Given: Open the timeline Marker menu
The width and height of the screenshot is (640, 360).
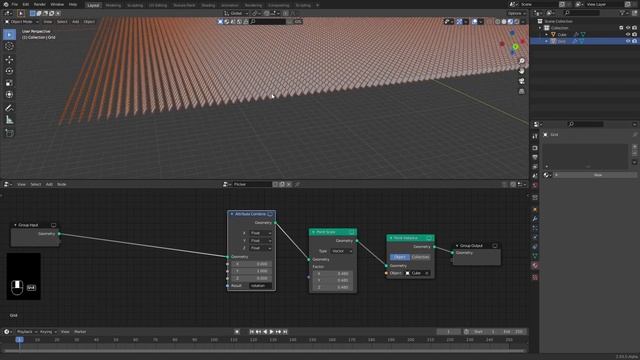Looking at the screenshot, I should pyautogui.click(x=80, y=332).
